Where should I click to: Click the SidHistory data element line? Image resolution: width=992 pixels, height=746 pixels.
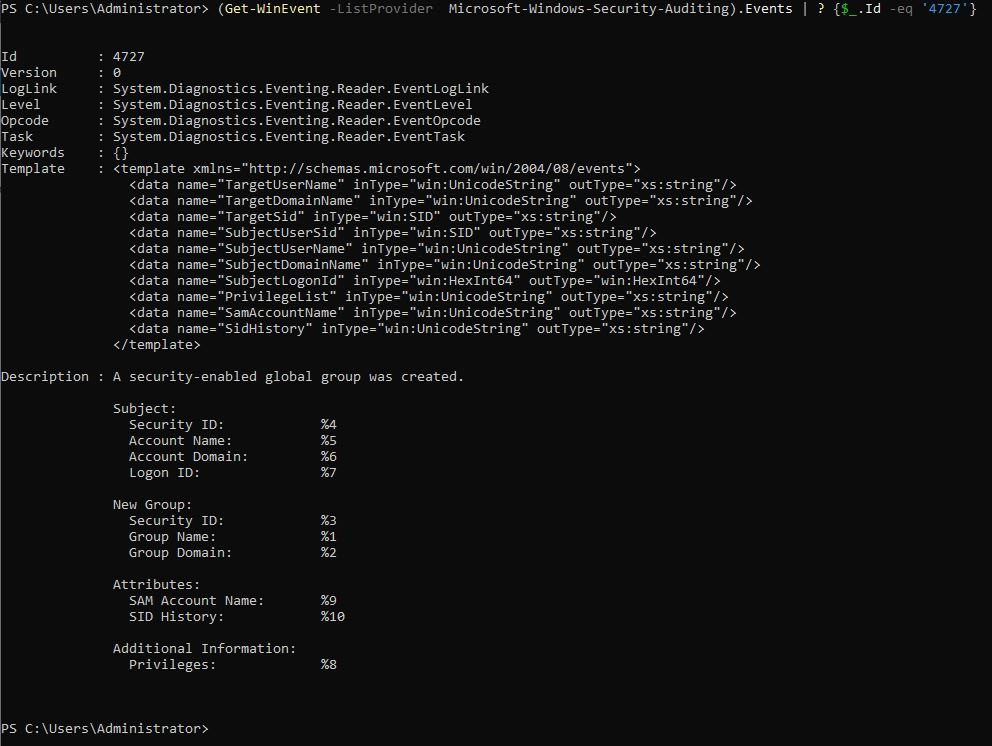(416, 329)
